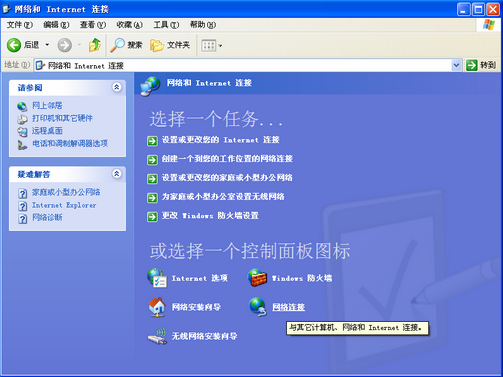Open the Search magnifier tool
The width and height of the screenshot is (503, 377).
127,45
